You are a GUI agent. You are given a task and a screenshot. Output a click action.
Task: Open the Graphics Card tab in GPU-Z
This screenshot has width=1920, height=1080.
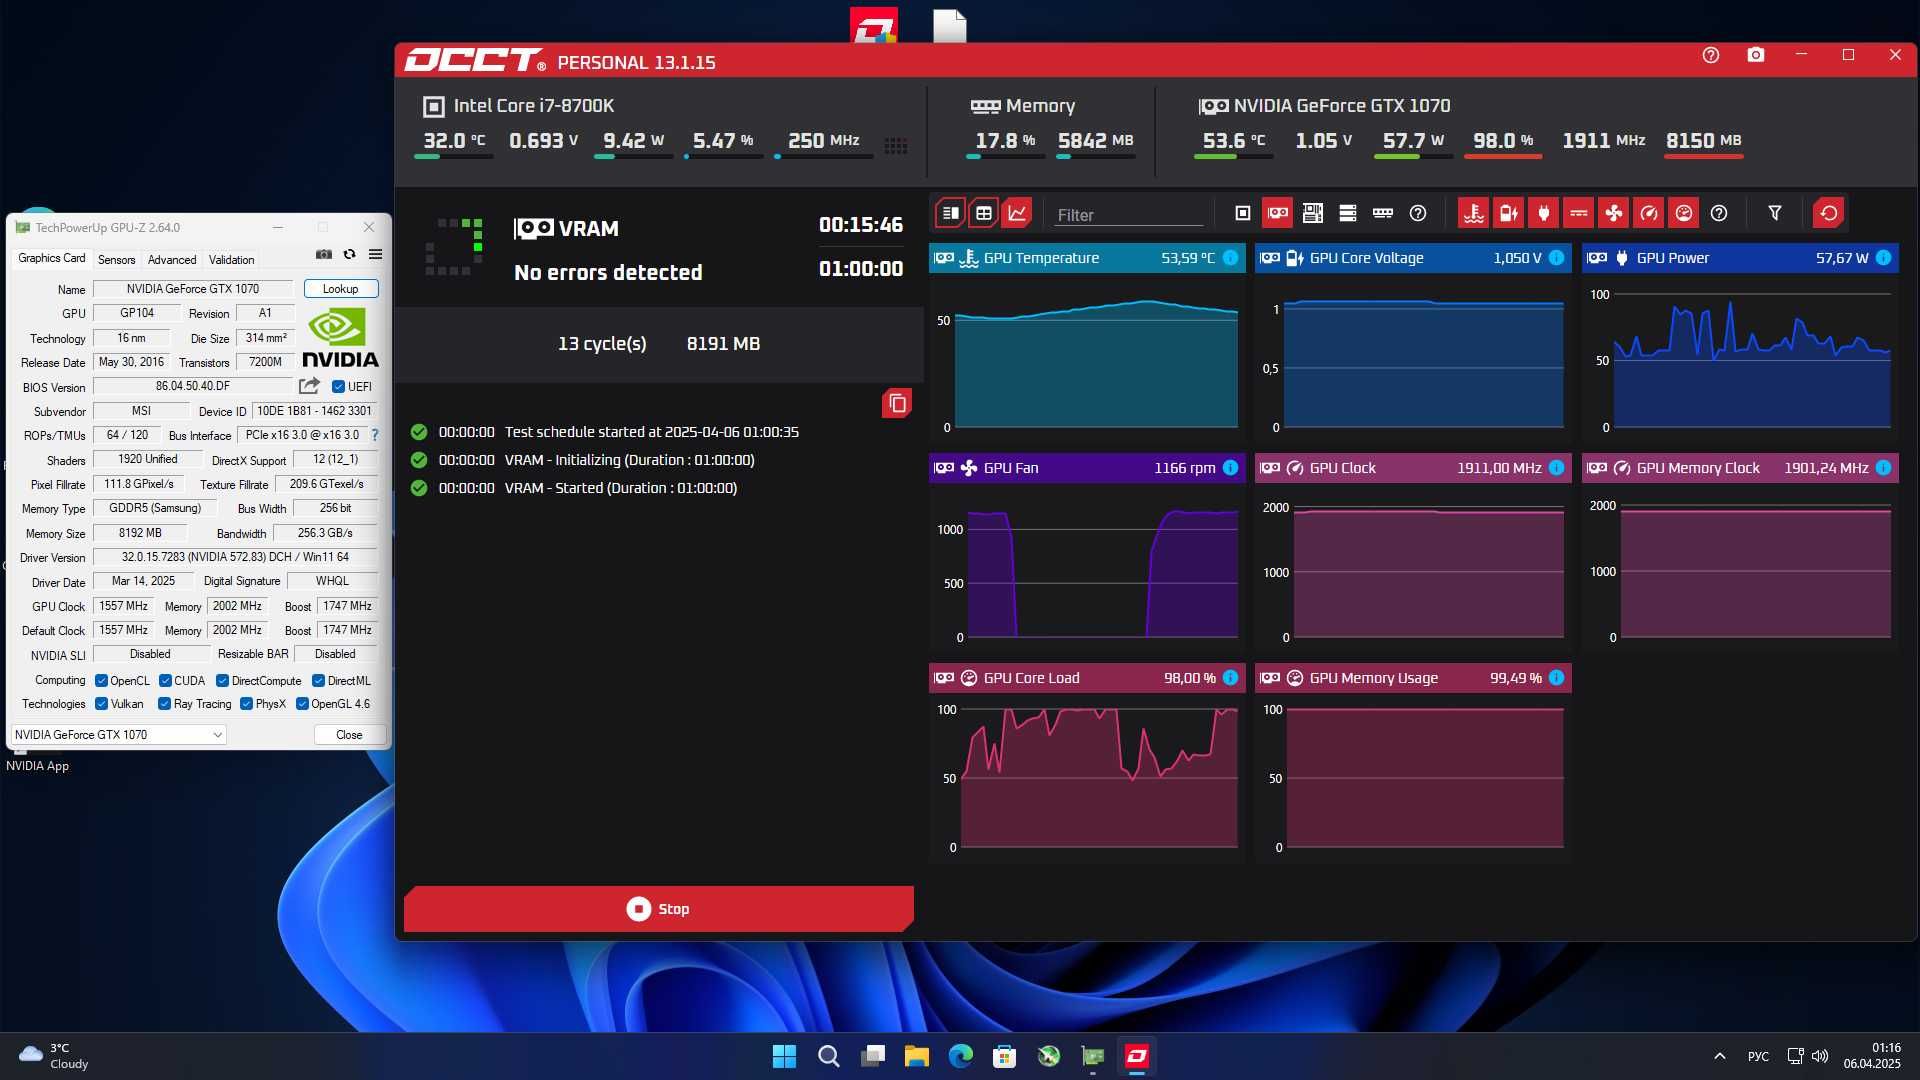pos(52,258)
